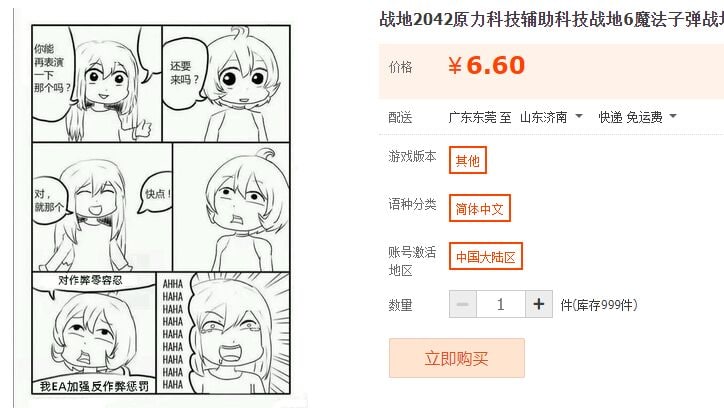Select 中国大陆区 activation region
Image resolution: width=724 pixels, height=408 pixels.
click(x=486, y=256)
